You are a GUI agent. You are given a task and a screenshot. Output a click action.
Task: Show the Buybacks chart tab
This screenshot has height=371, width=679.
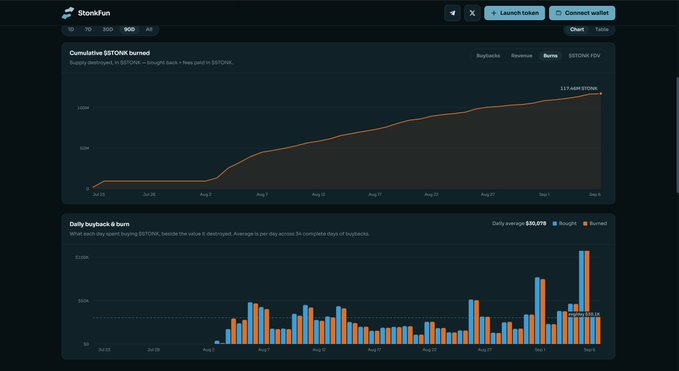tap(488, 56)
